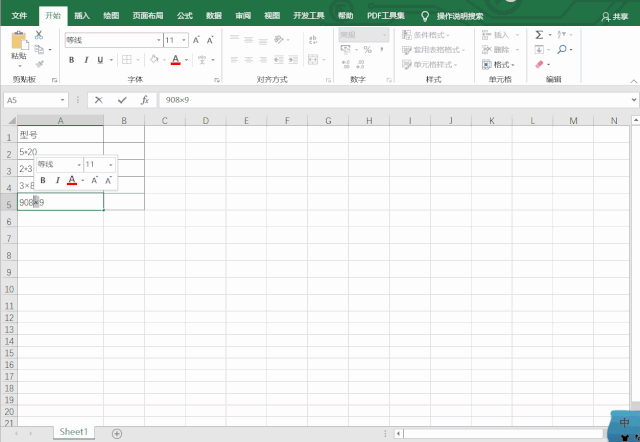Click the AutoSum sigma icon

pos(539,35)
